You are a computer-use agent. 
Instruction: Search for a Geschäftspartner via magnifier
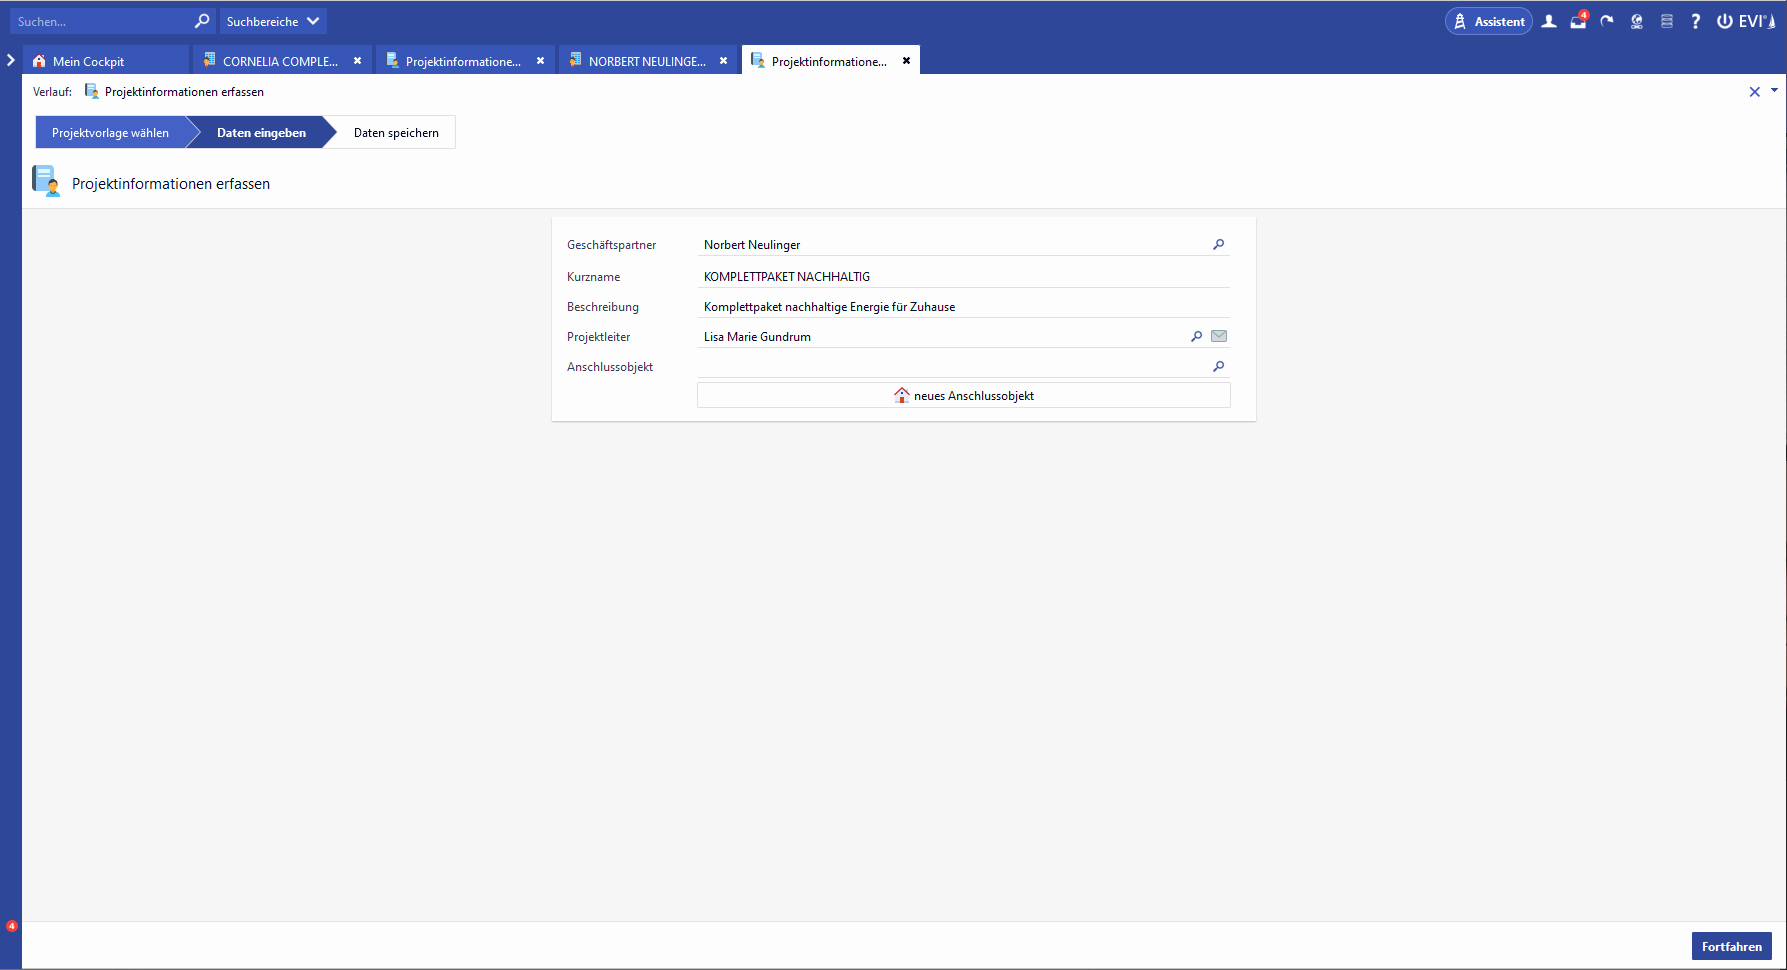click(x=1218, y=245)
